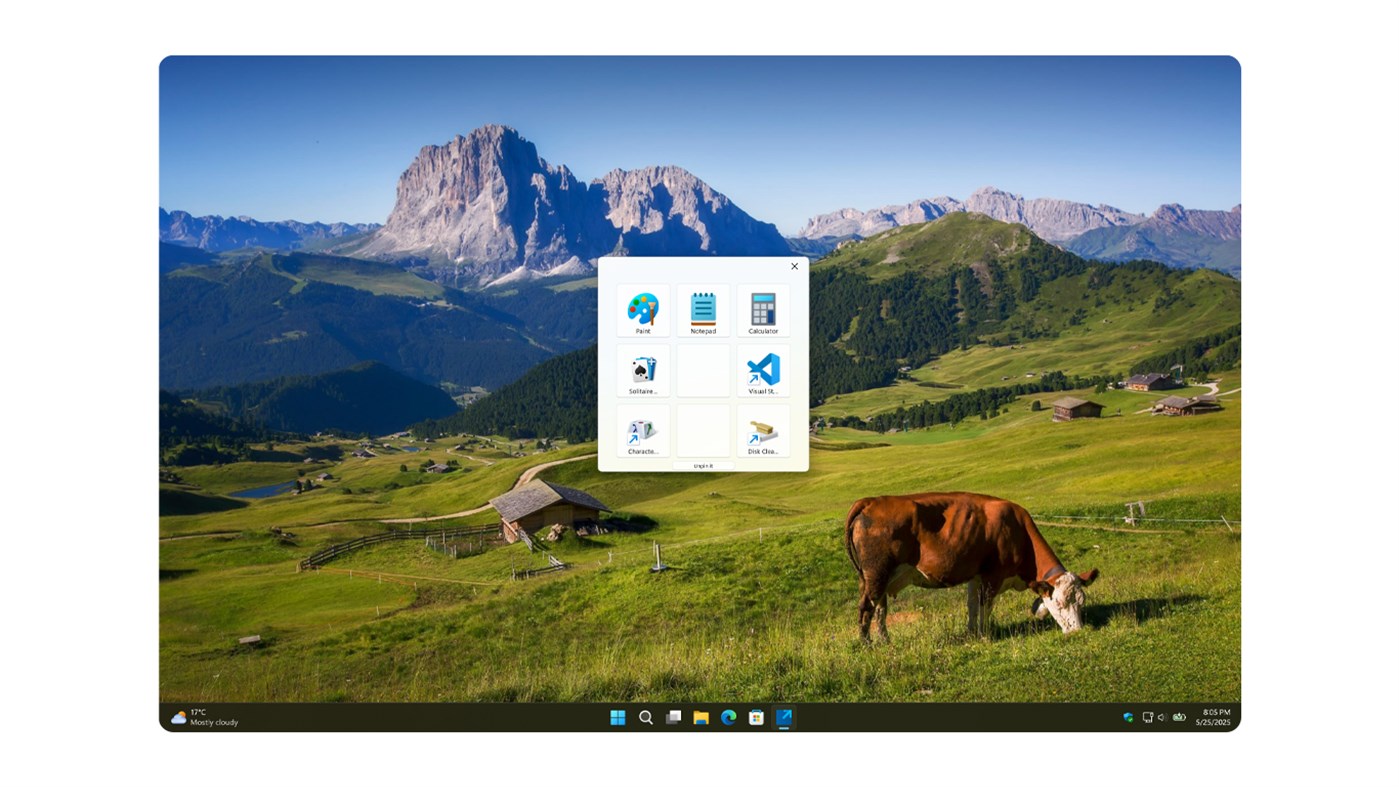Select the empty slot beside Solitaire

click(702, 368)
